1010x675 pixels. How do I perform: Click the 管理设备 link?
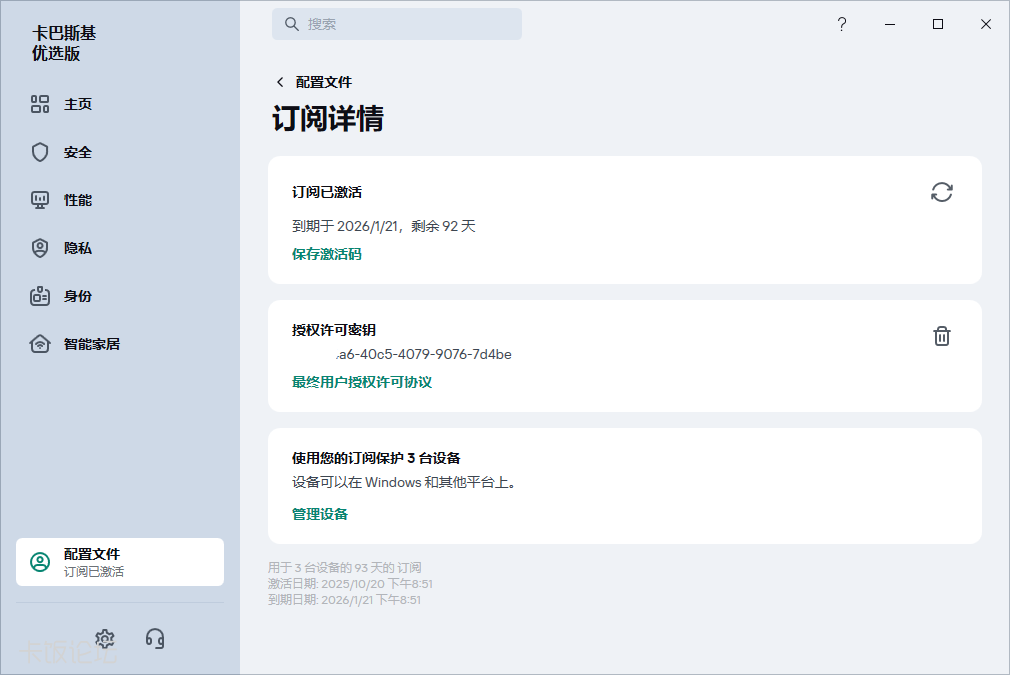pos(320,514)
